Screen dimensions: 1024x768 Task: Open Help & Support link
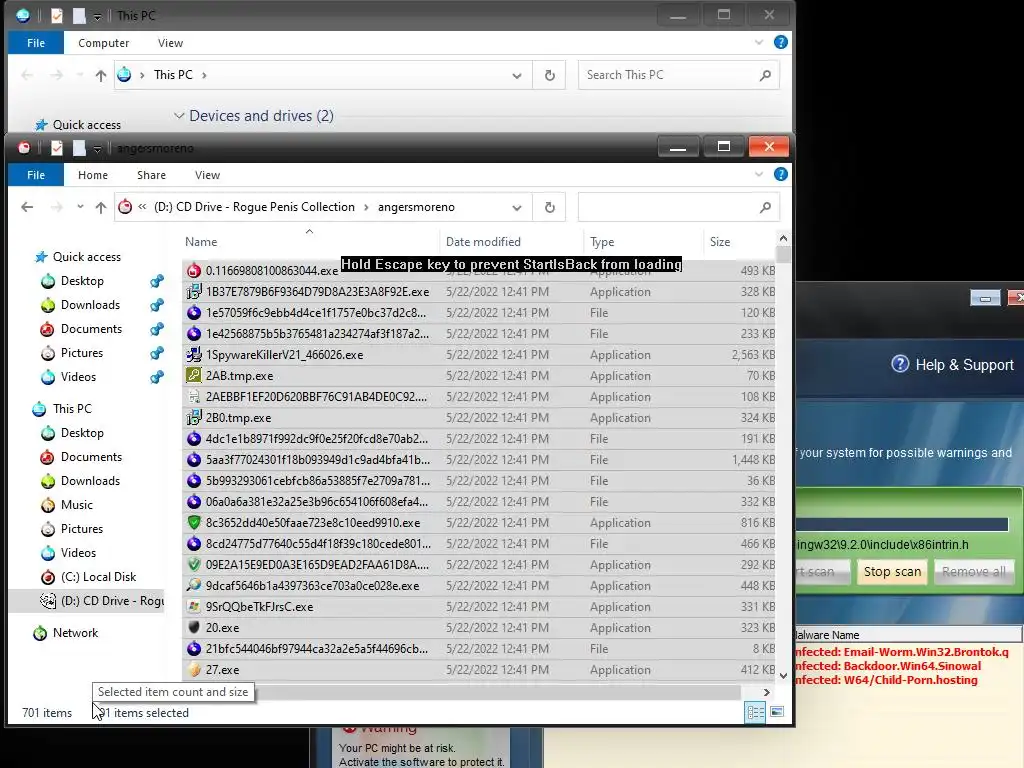[952, 364]
